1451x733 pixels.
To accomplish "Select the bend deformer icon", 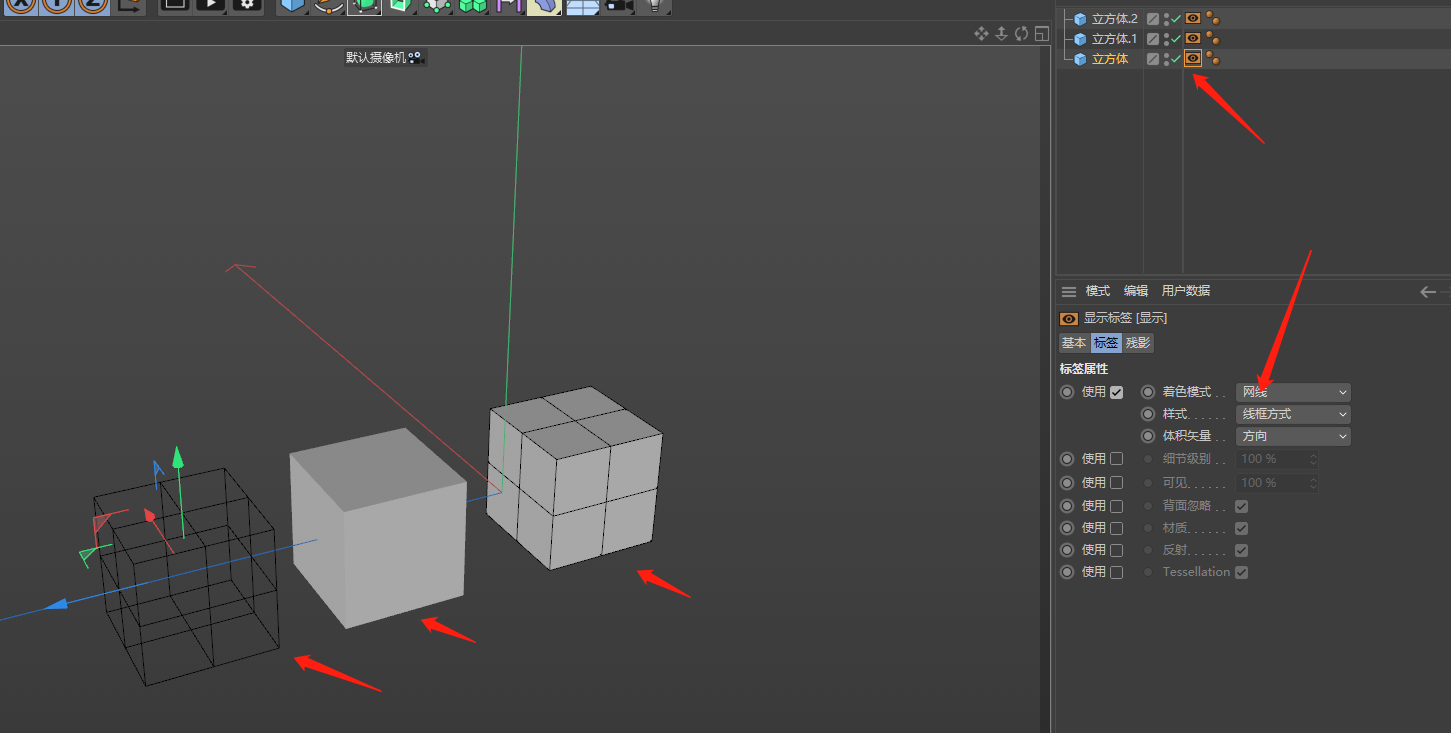I will [x=543, y=5].
